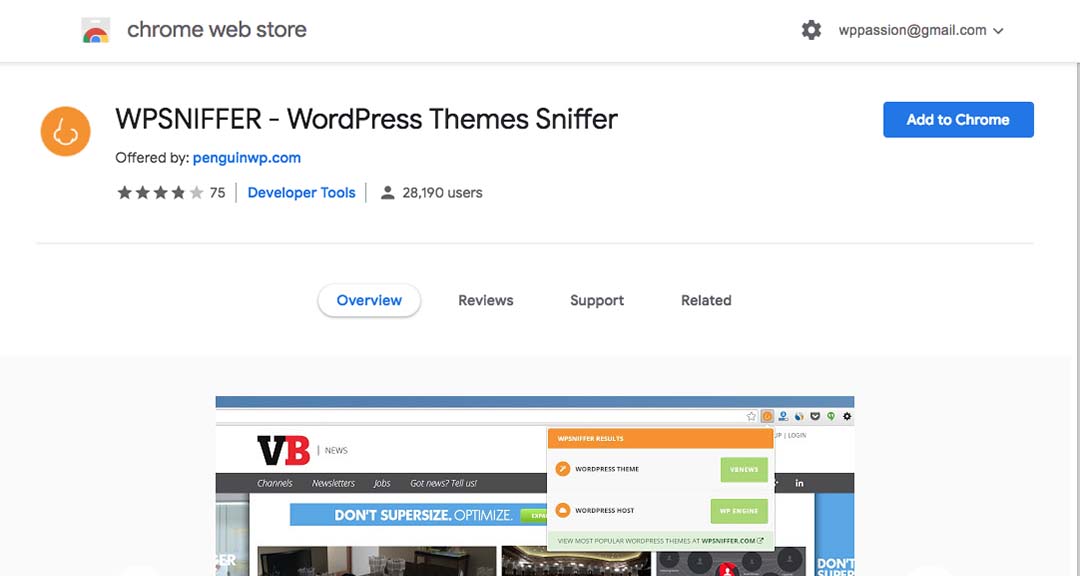This screenshot has height=576, width=1080.
Task: Click the LinkedIn icon in the preview
Action: pyautogui.click(x=799, y=483)
